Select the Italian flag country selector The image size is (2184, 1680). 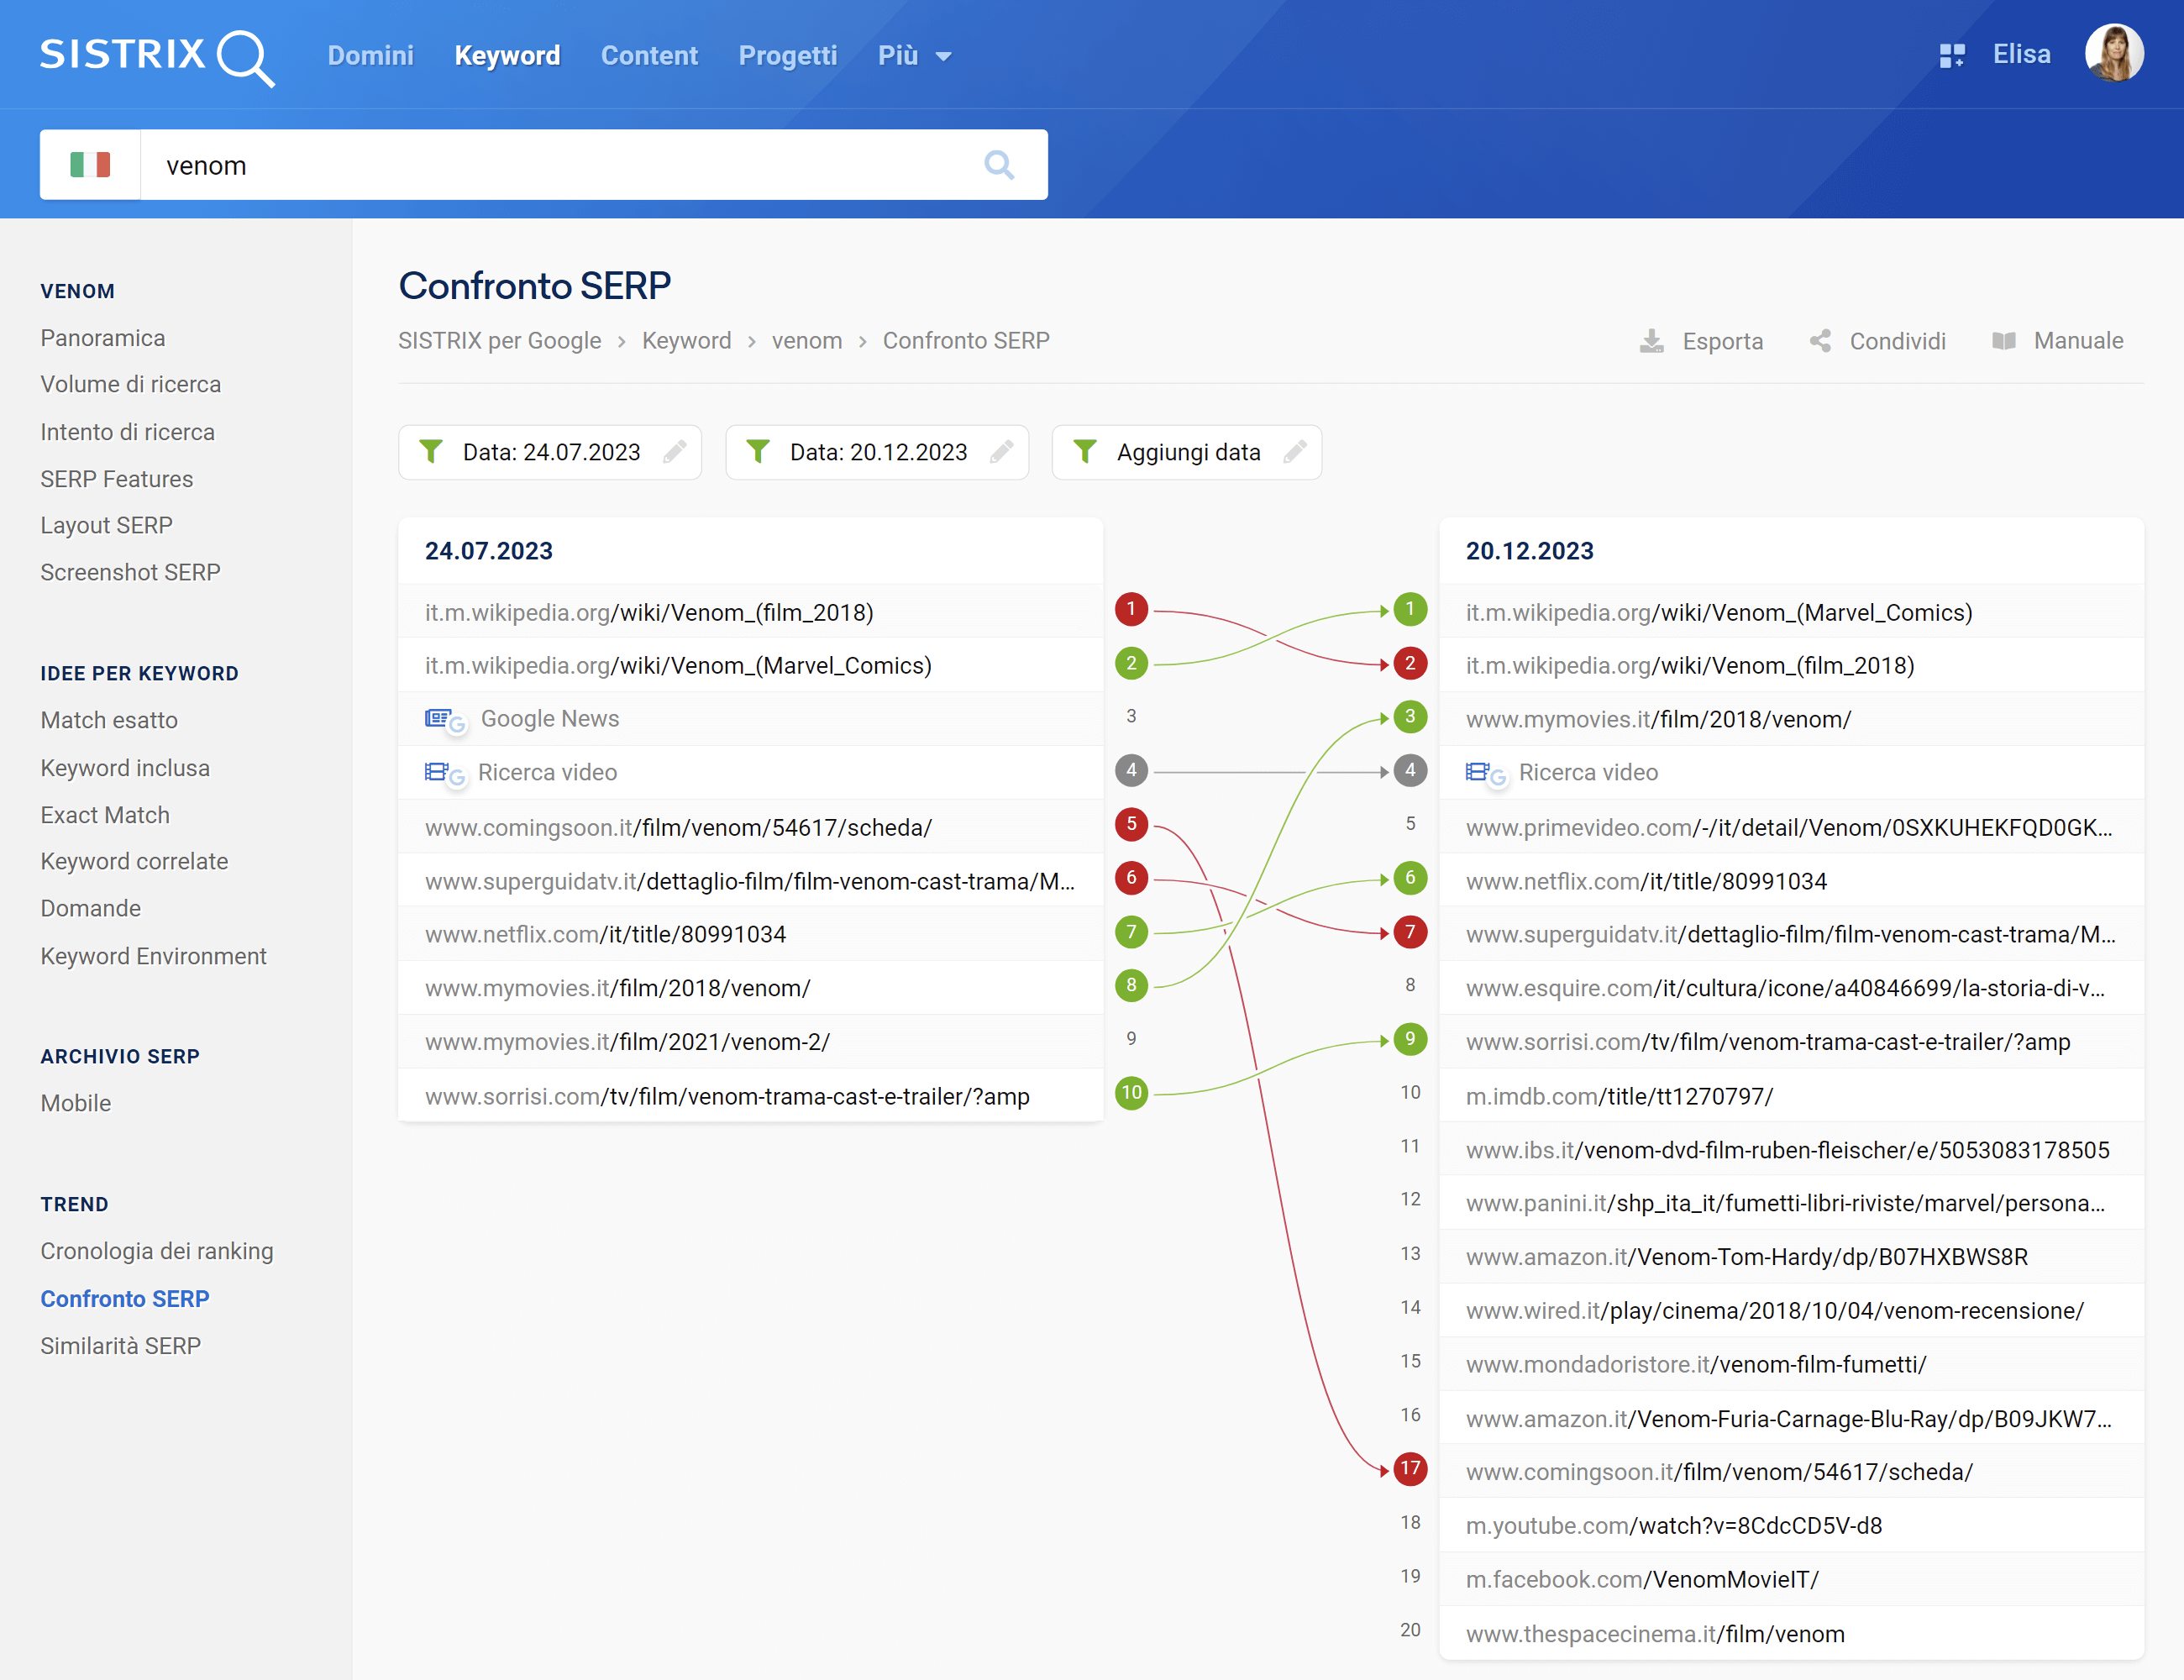[90, 165]
